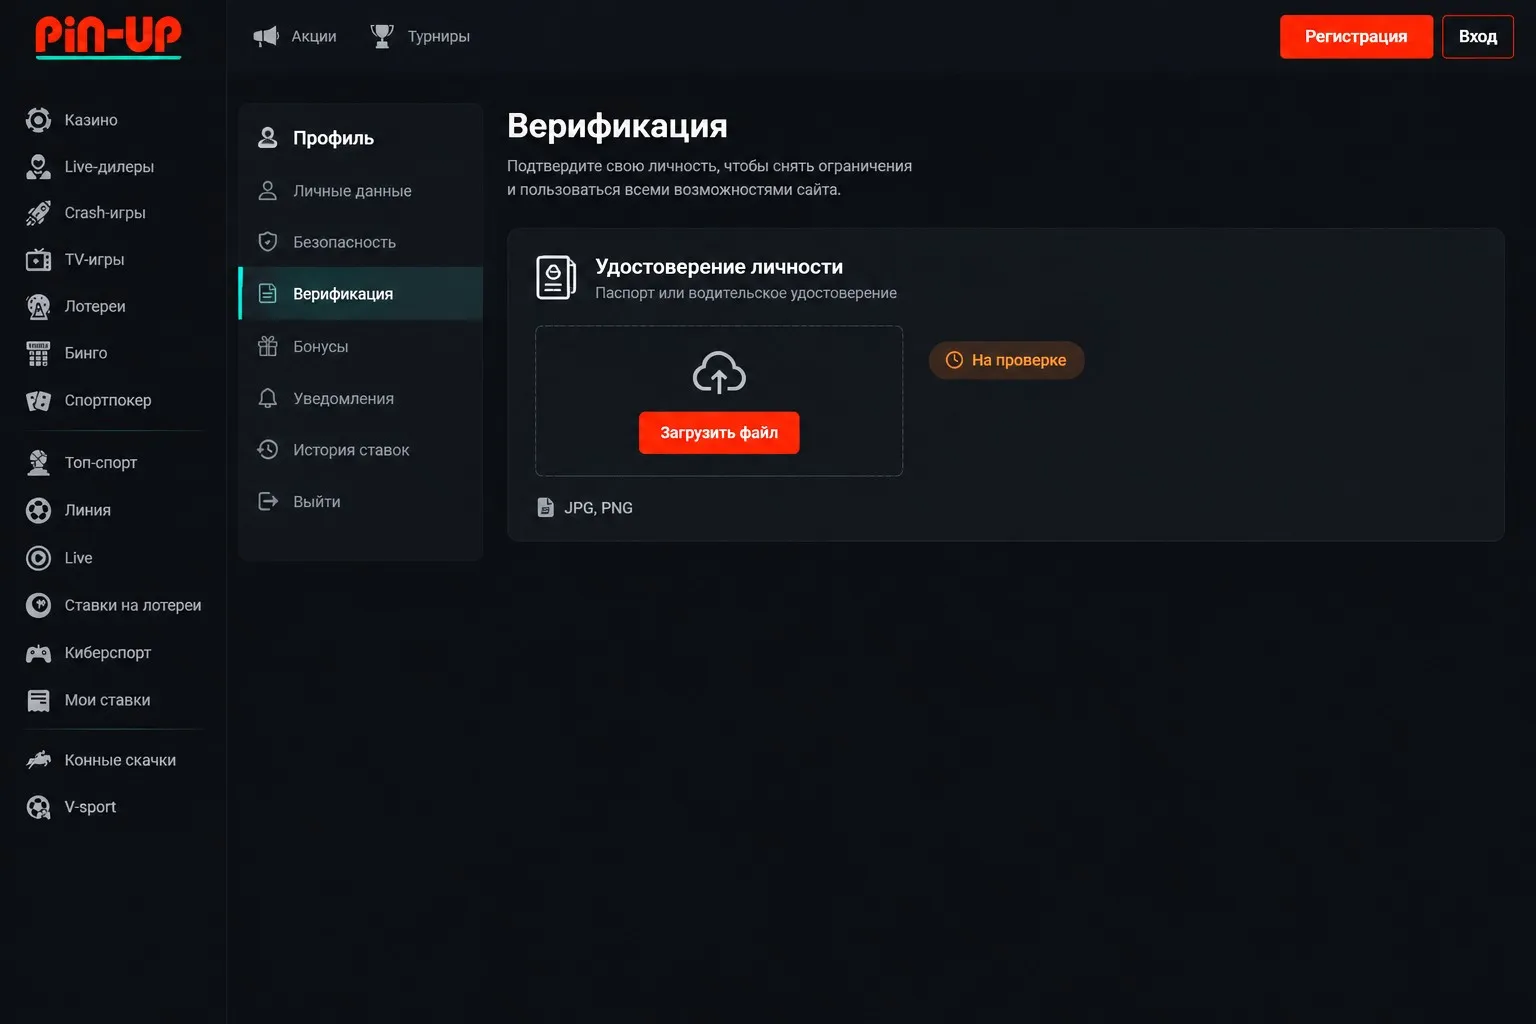This screenshot has height=1024, width=1536.
Task: Click the Вход button
Action: (1478, 37)
